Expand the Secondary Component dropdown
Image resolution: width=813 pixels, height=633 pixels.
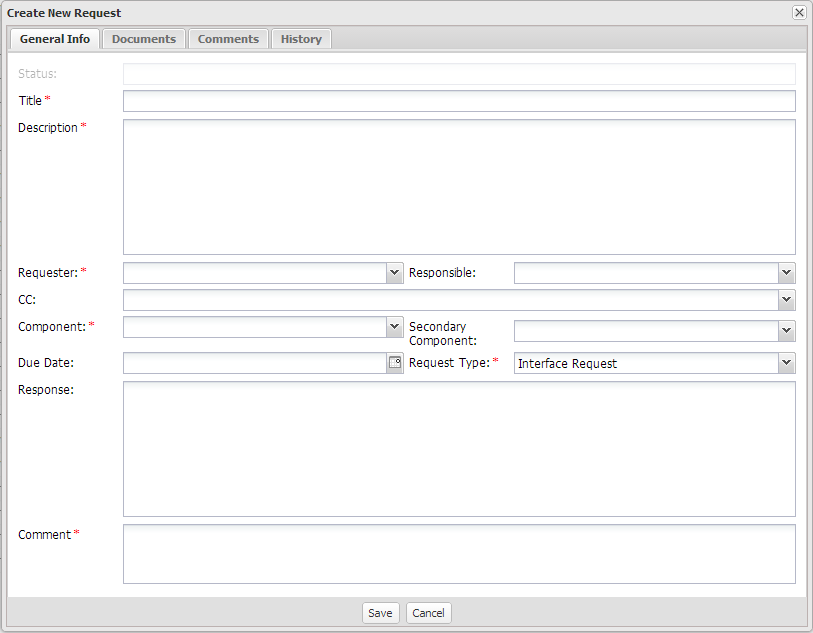[786, 330]
